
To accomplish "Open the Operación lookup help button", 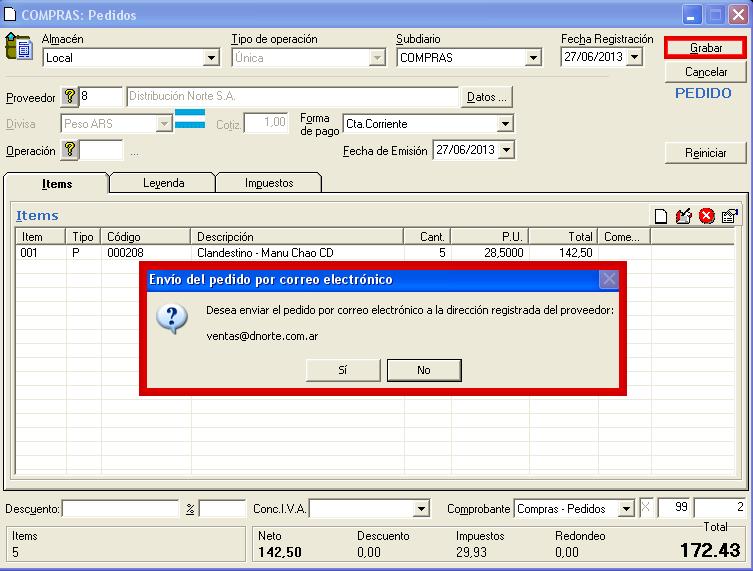I will click(69, 150).
